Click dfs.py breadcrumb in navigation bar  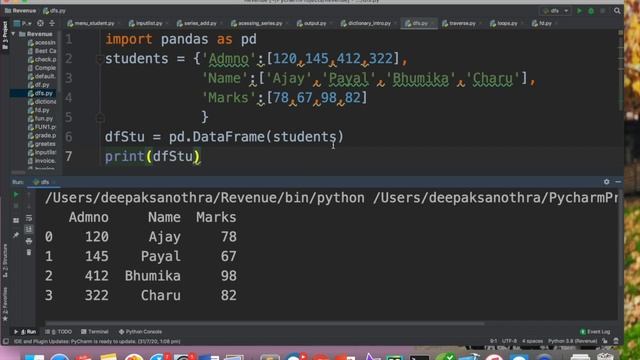tap(55, 11)
